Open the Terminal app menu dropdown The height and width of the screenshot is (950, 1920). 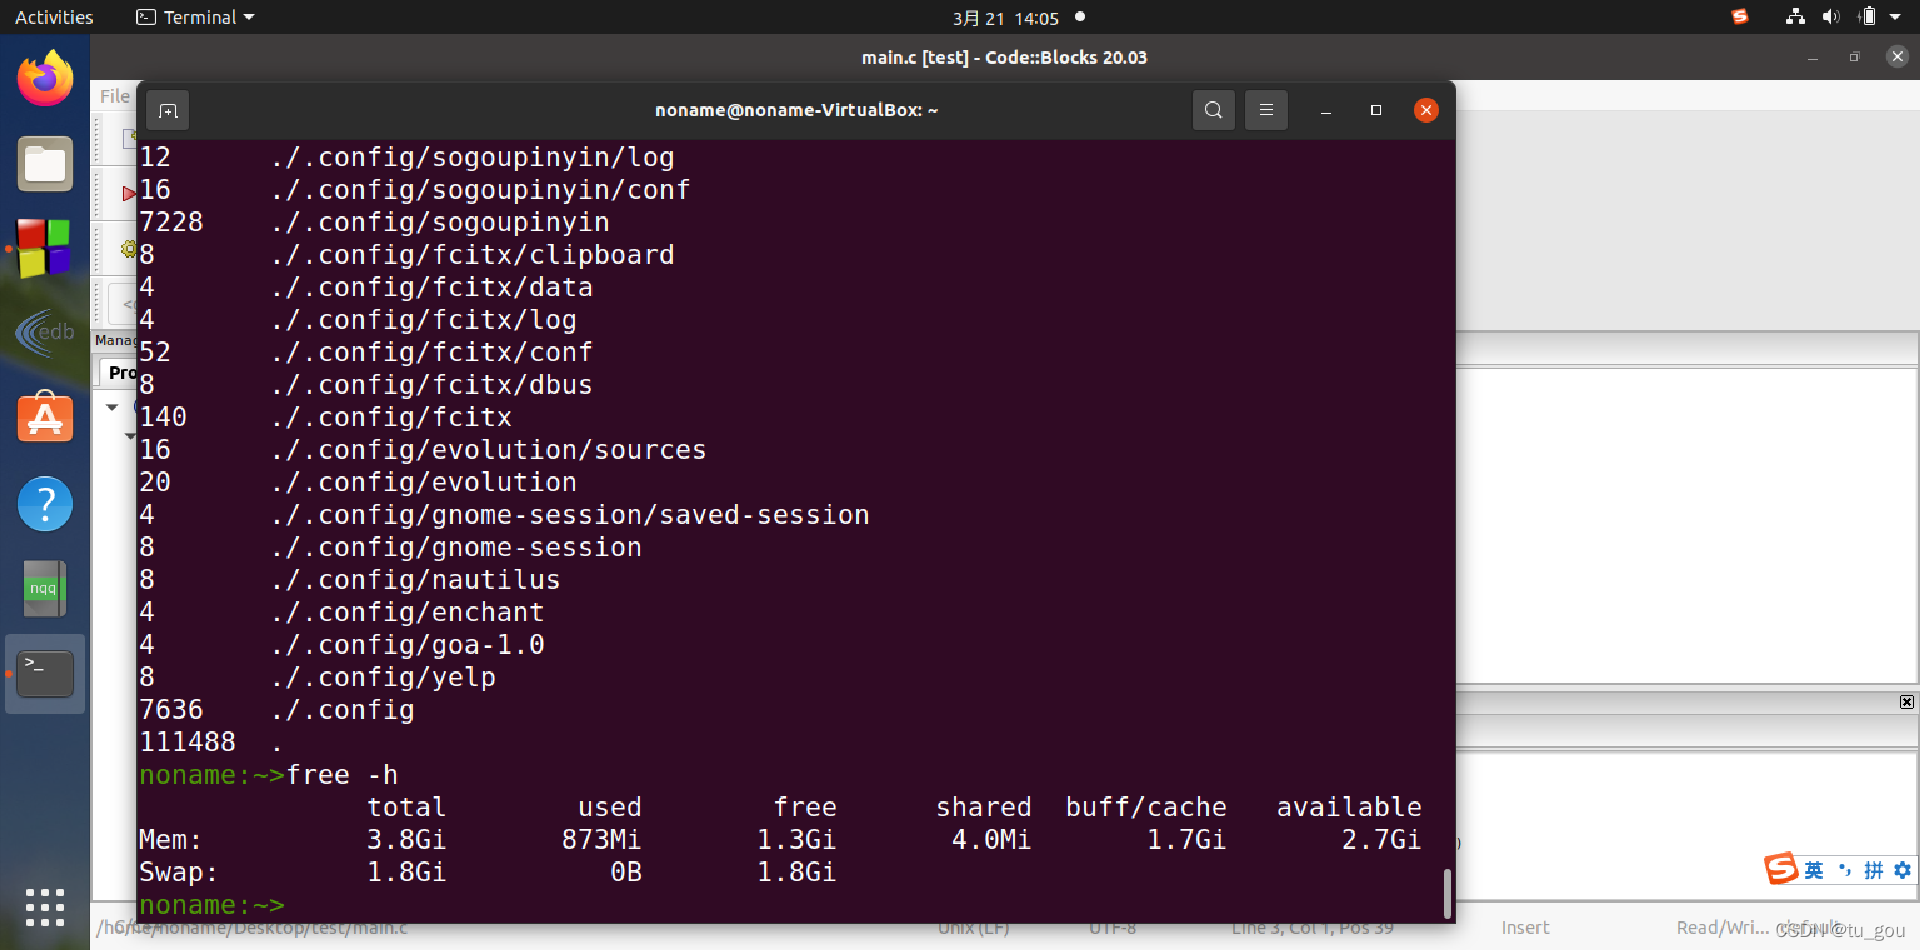(195, 17)
